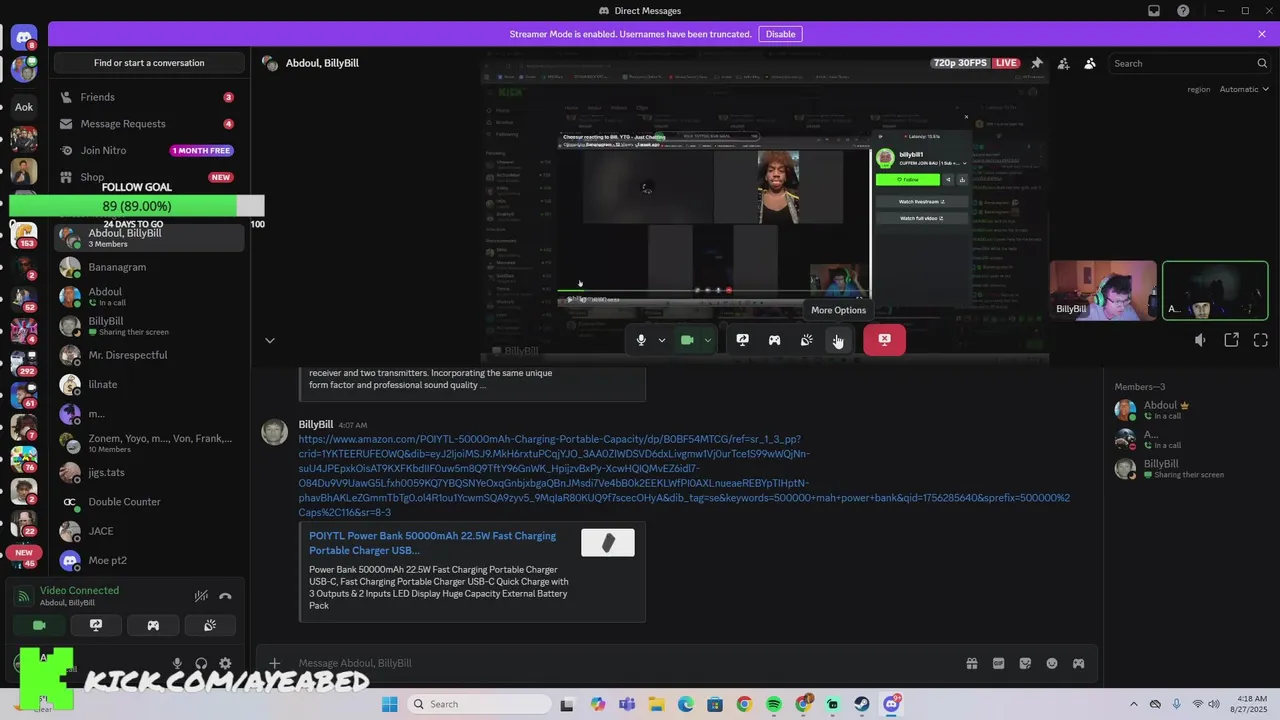Viewport: 1280px width, 720px height.
Task: Open soundboard from call control bar
Action: point(806,340)
